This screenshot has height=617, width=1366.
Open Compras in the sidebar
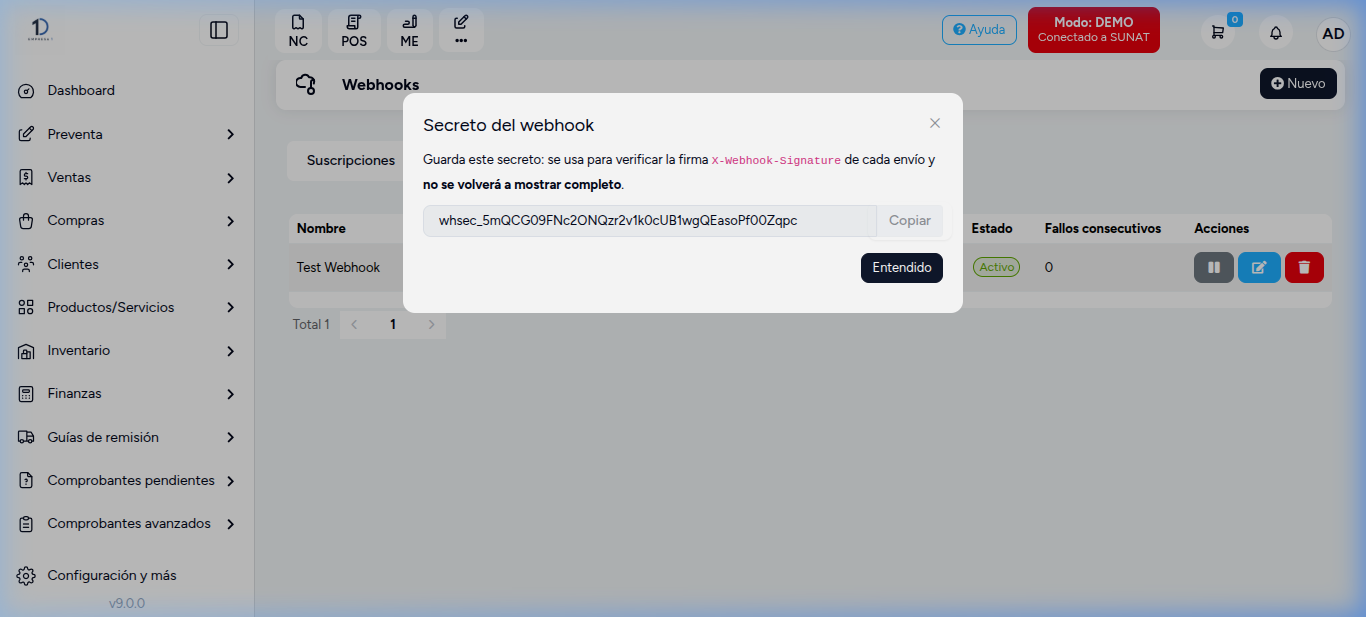76,220
